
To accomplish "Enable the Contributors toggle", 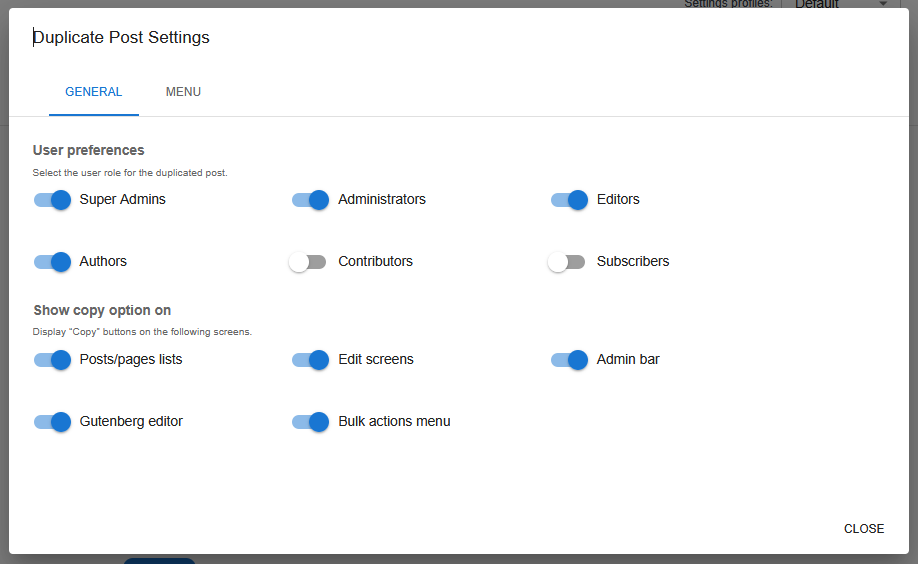I will pyautogui.click(x=308, y=262).
